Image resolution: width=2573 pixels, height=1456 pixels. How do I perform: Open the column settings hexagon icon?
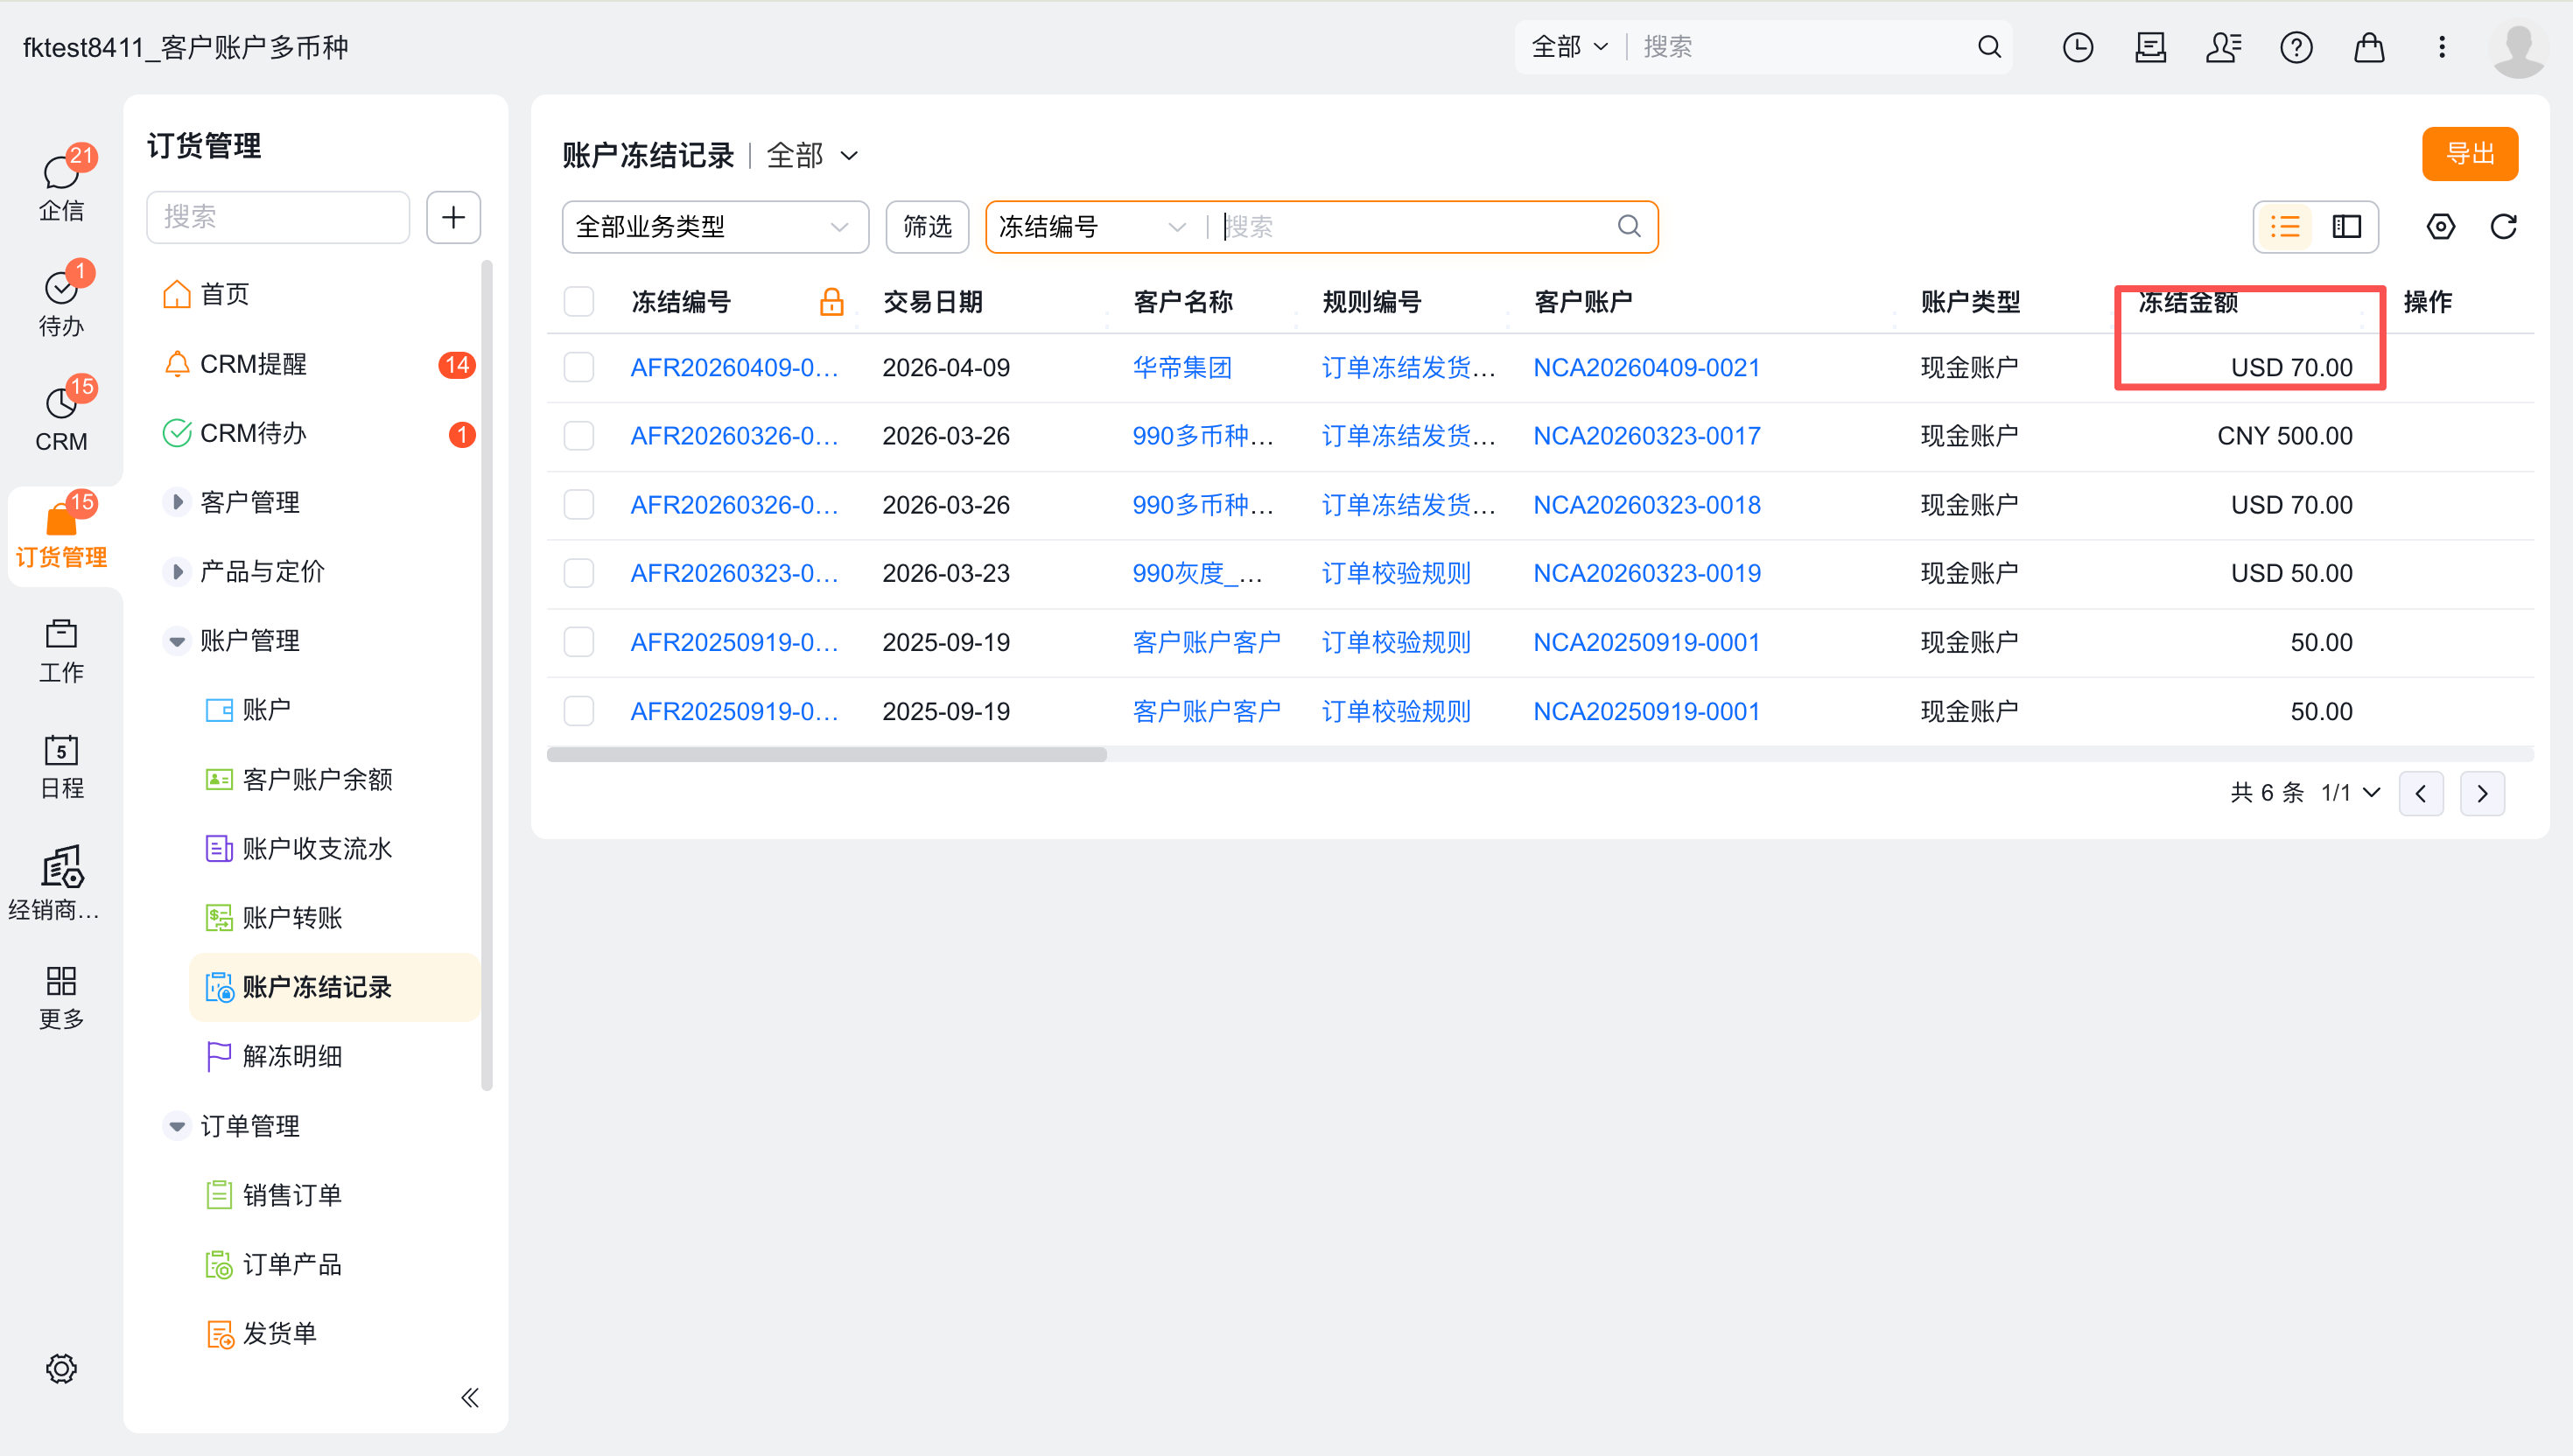point(2440,227)
